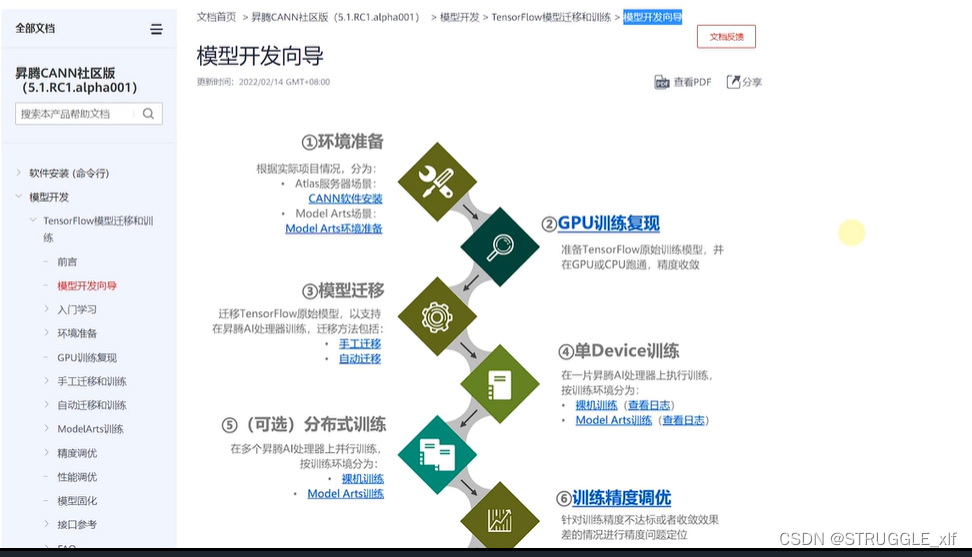The width and height of the screenshot is (972, 557).
Task: Click the 全部文档 header text
Action: 35,29
